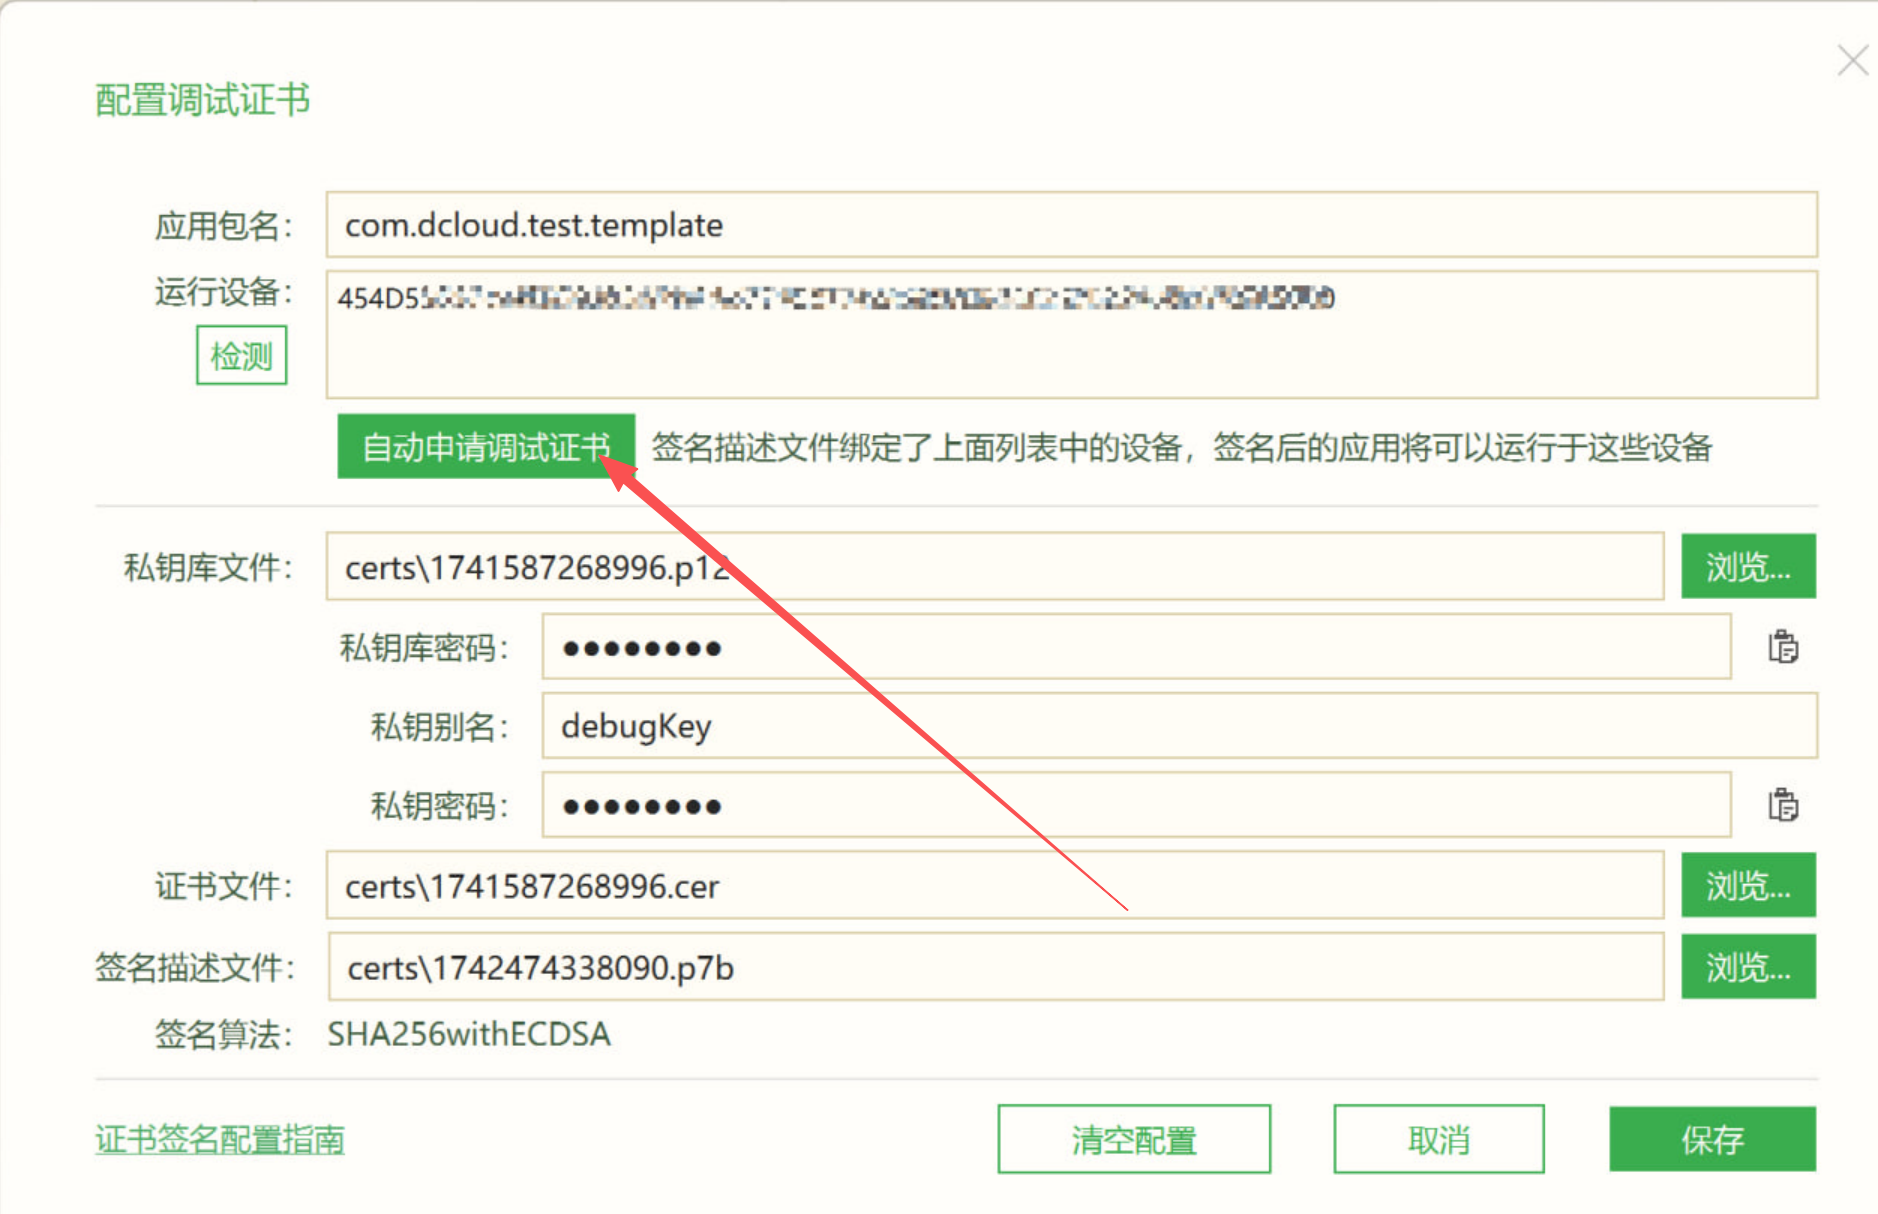Viewport: 1878px width, 1214px height.
Task: Focus the 应用包名 input field
Action: coord(1070,225)
